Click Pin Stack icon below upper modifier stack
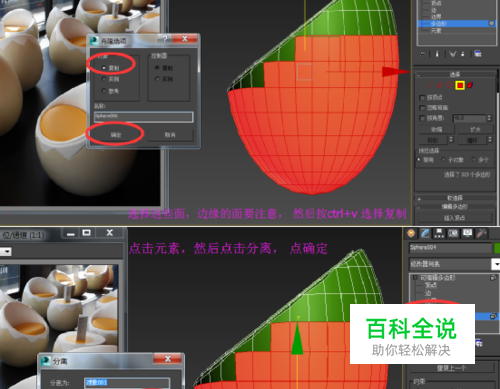This screenshot has height=389, width=500. click(x=423, y=54)
